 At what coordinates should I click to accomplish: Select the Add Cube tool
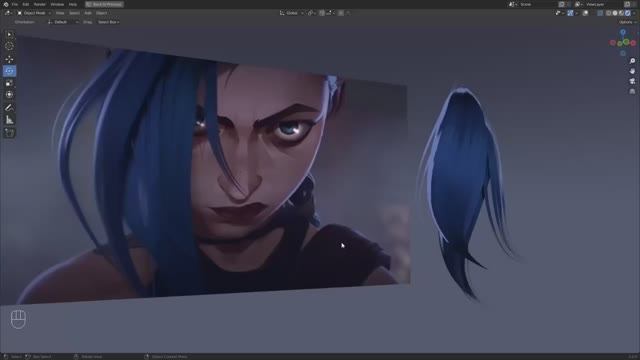pyautogui.click(x=9, y=133)
